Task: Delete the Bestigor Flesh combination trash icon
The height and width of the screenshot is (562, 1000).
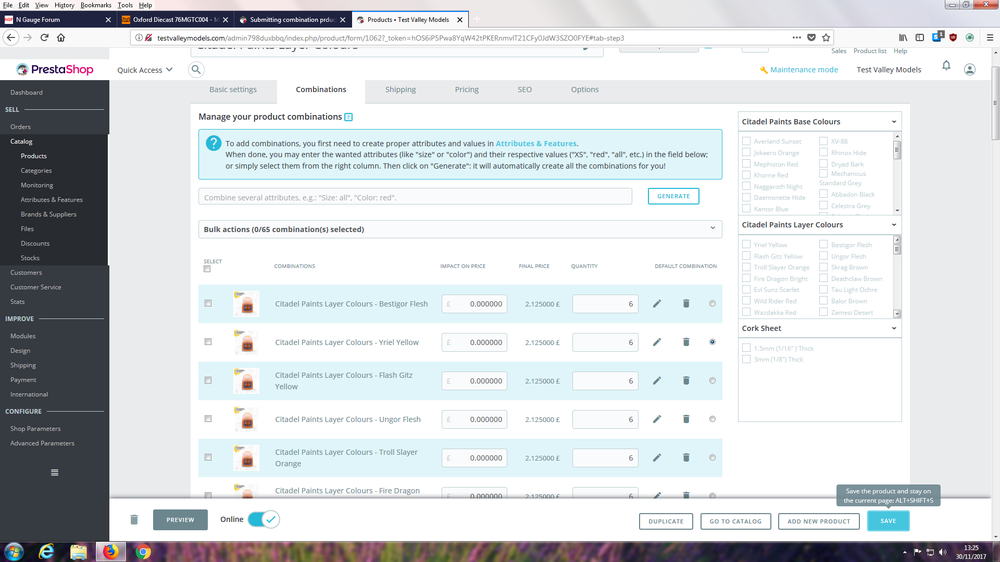Action: [x=686, y=304]
